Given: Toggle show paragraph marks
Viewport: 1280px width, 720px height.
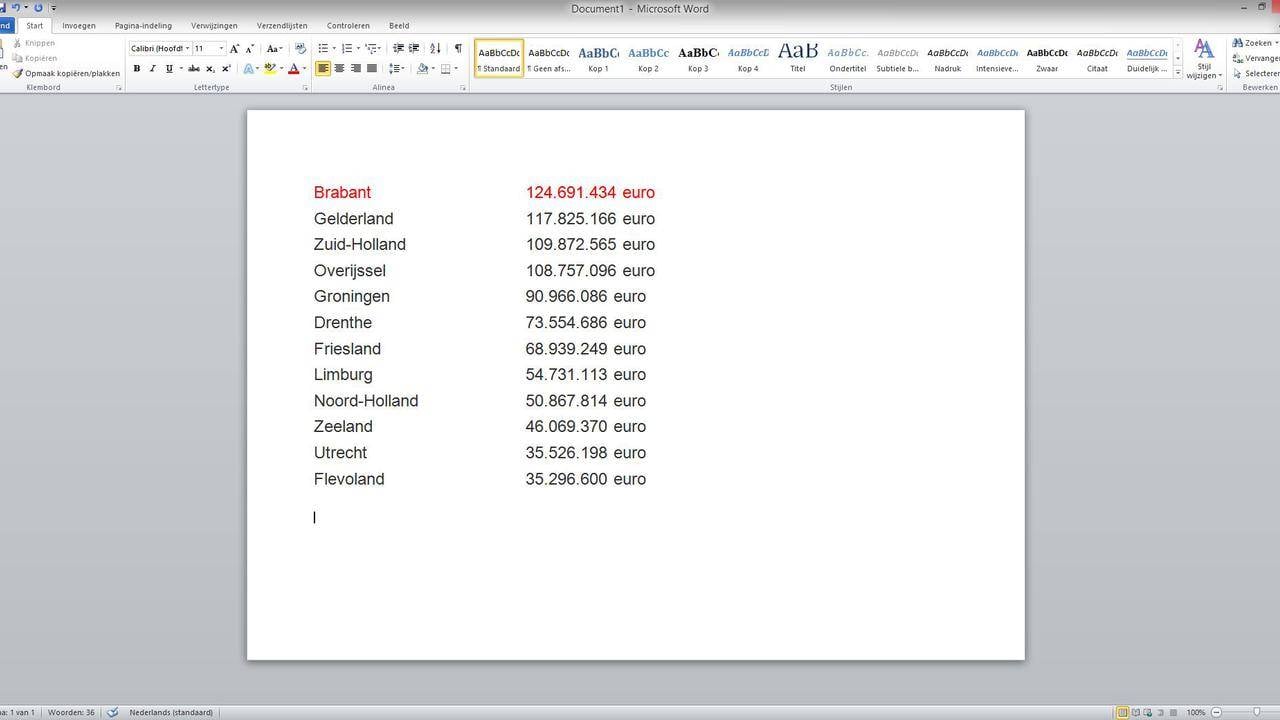Looking at the screenshot, I should (458, 48).
